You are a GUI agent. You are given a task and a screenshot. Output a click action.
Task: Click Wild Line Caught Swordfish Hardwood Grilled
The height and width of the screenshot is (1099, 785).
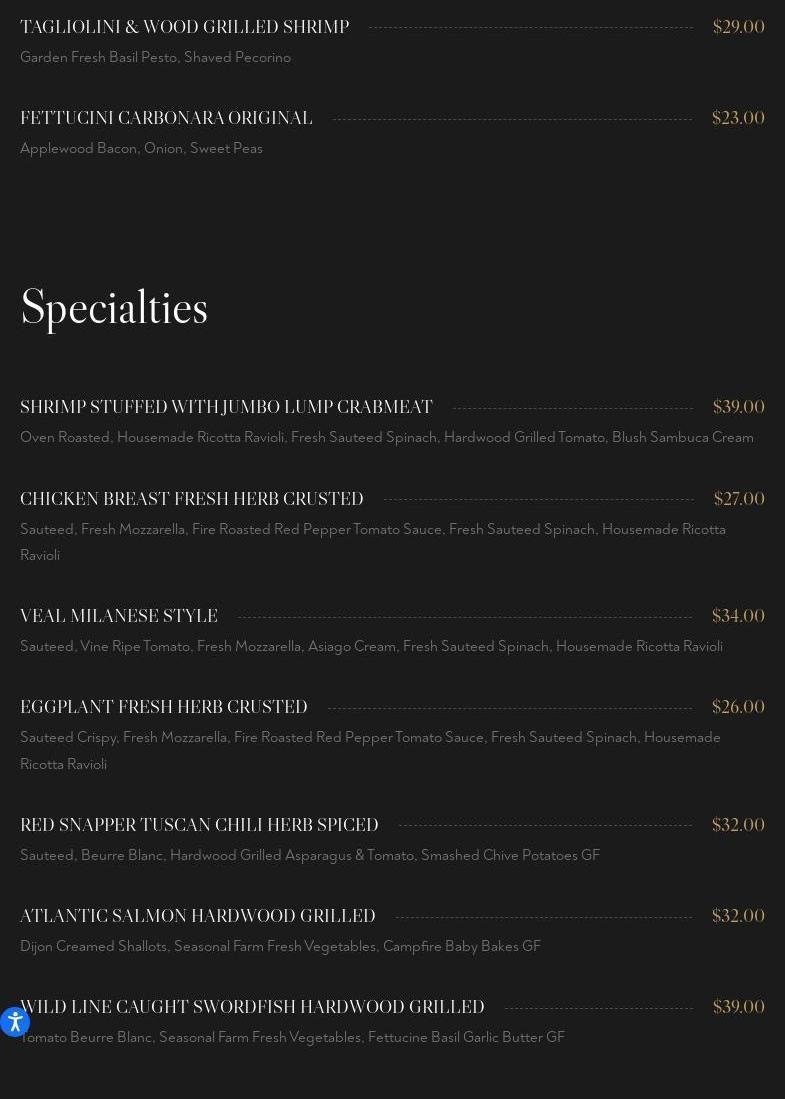tap(252, 1007)
